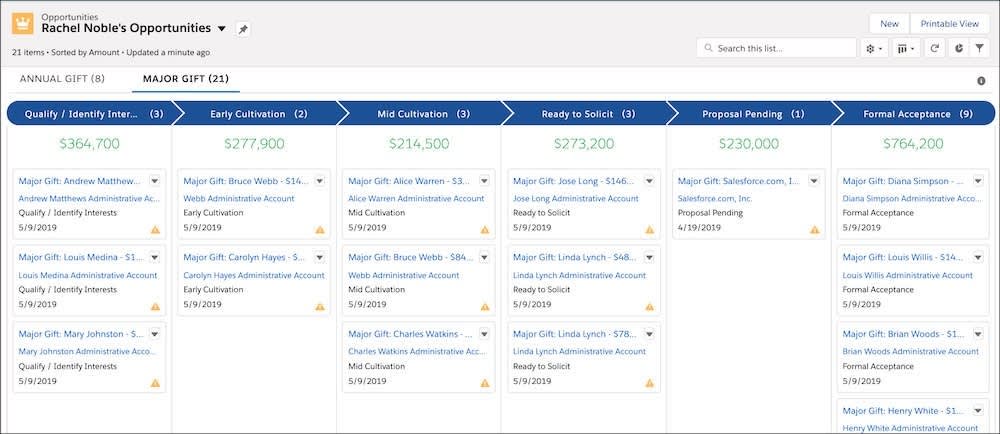Open Printable View
This screenshot has width=1000, height=434.
[x=949, y=24]
